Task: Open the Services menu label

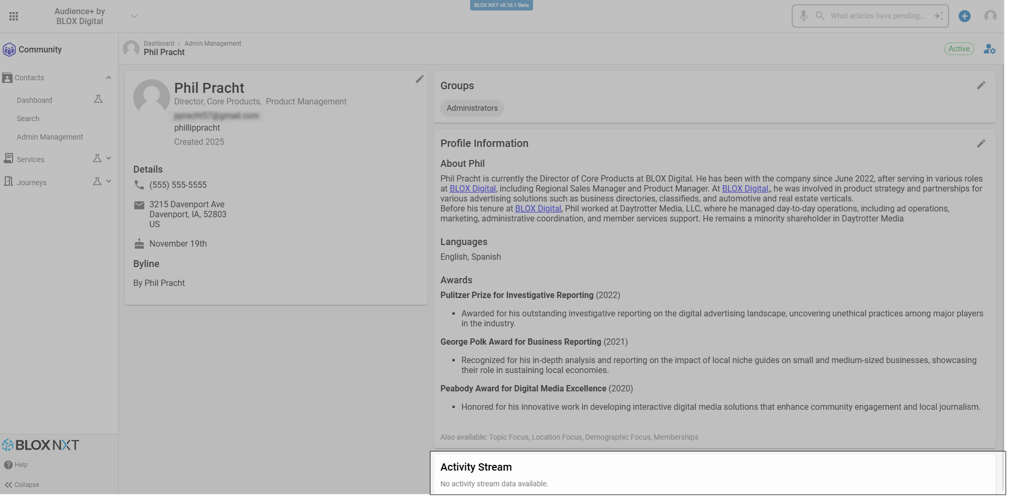Action: point(30,159)
